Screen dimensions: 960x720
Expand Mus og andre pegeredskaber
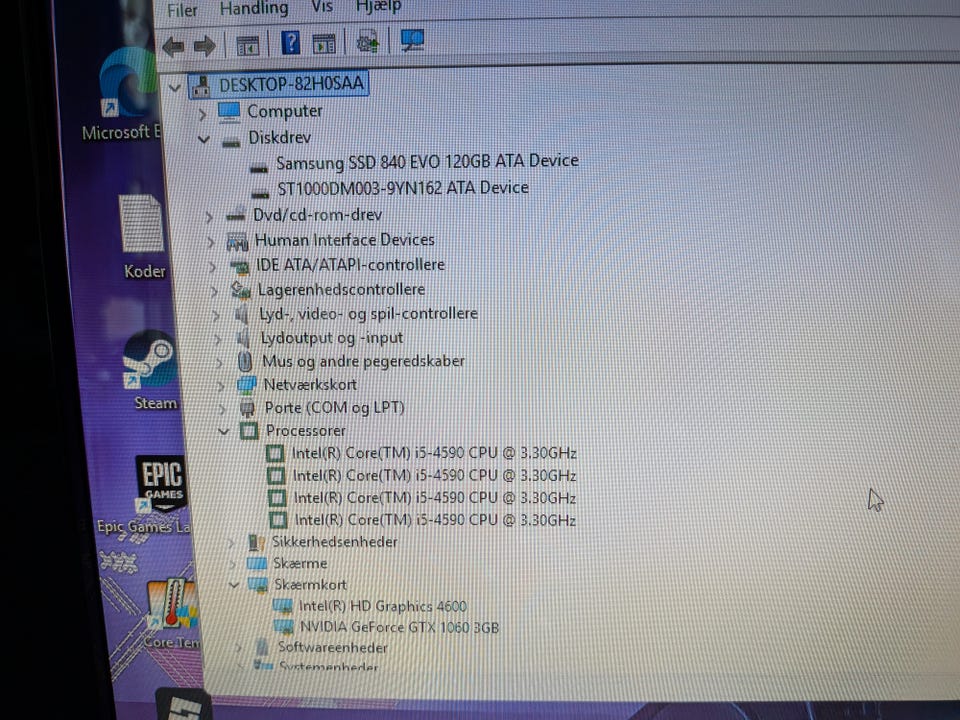[220, 363]
